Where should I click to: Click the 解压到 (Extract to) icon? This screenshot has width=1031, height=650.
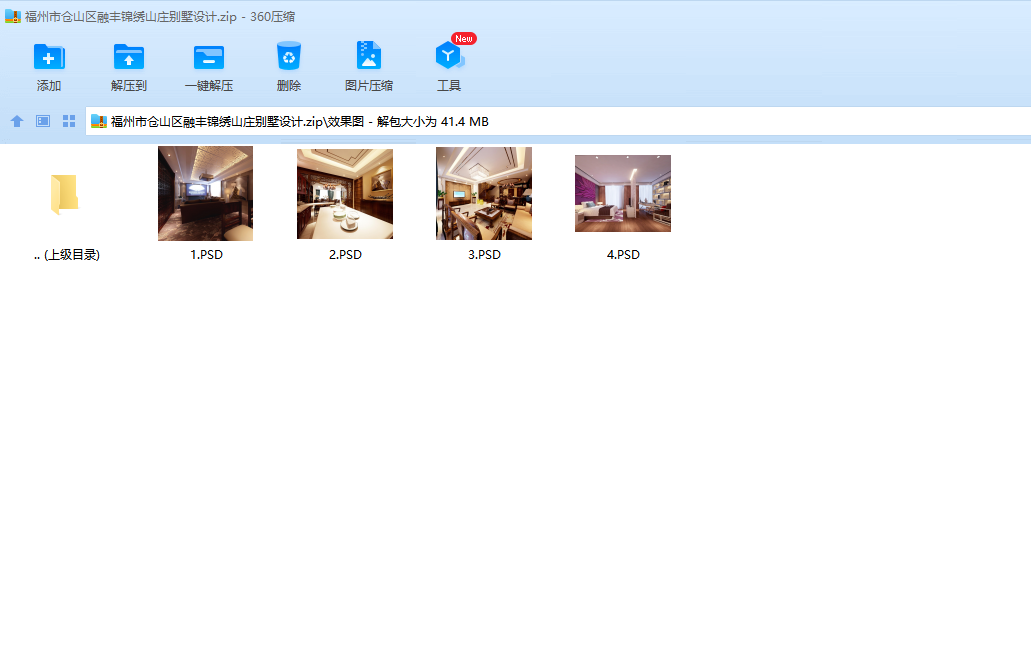click(129, 57)
